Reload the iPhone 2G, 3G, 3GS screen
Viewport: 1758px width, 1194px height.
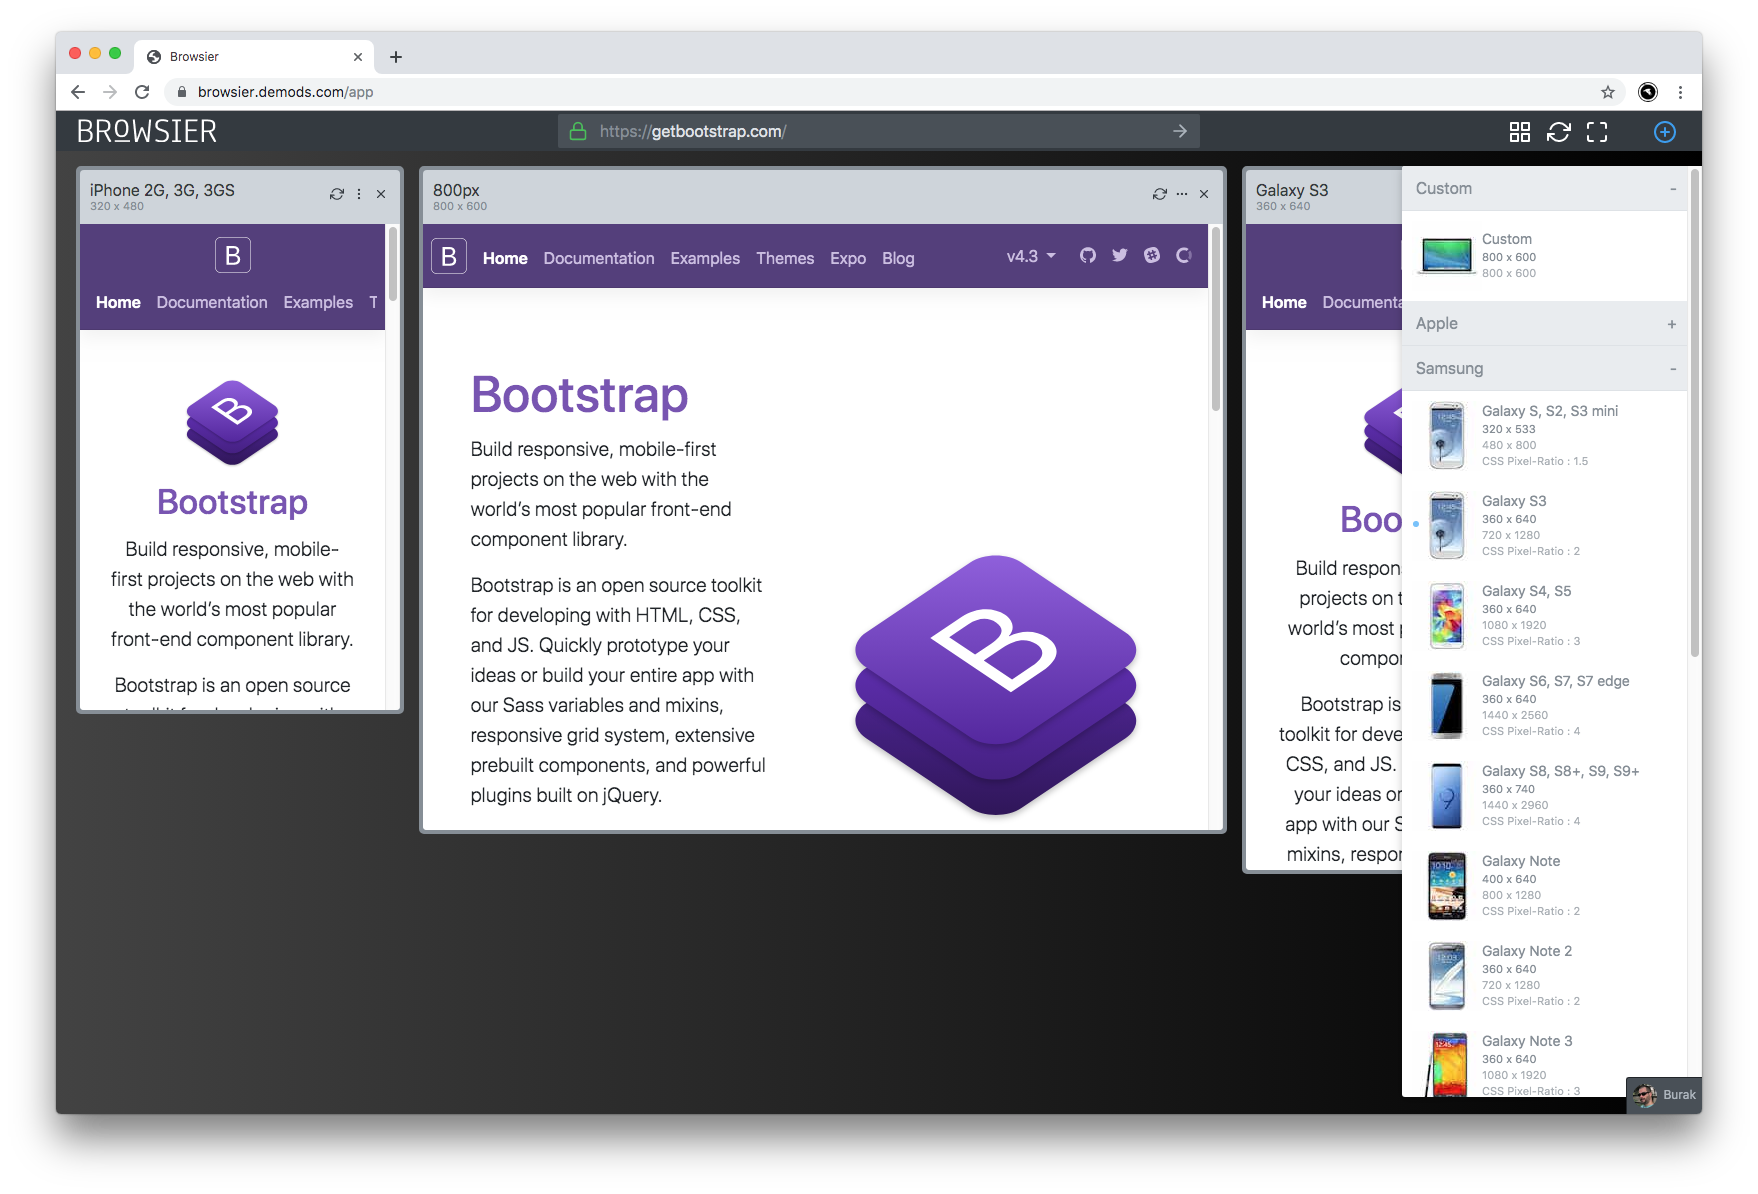click(337, 194)
